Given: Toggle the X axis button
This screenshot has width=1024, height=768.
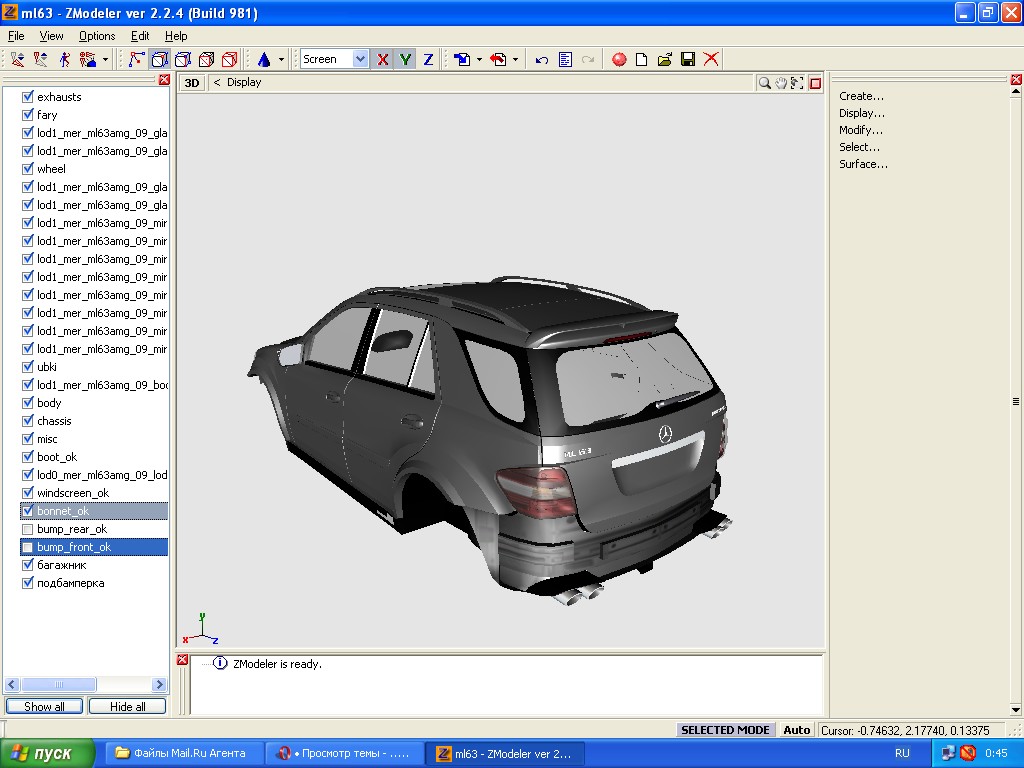Looking at the screenshot, I should pyautogui.click(x=383, y=59).
